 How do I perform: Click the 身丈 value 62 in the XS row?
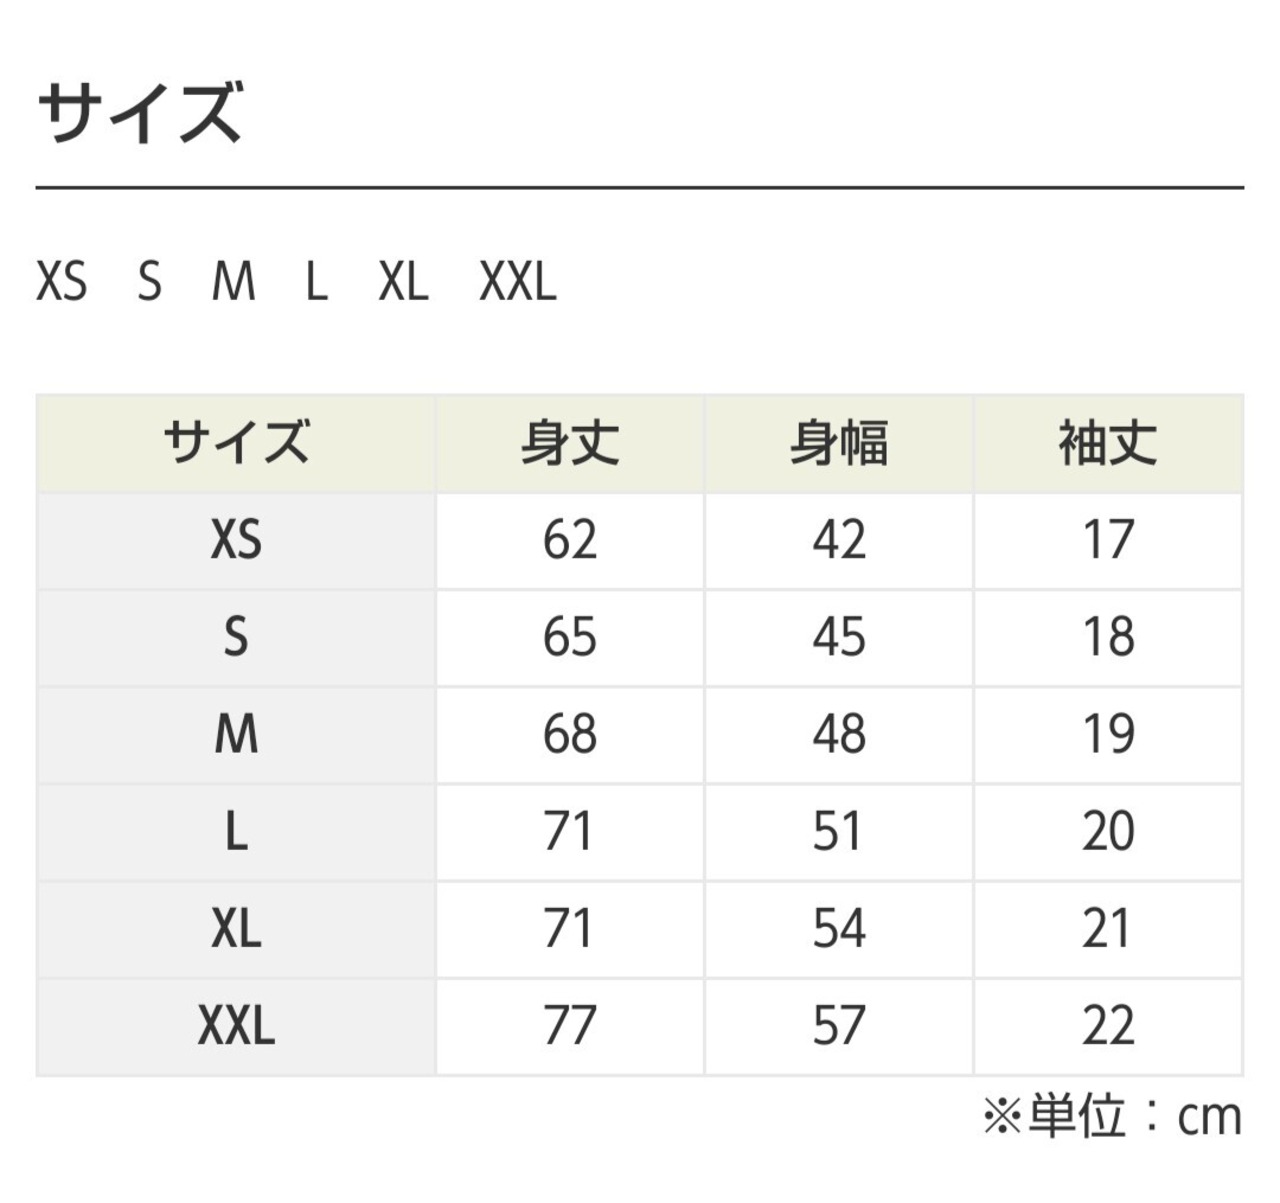pos(570,540)
